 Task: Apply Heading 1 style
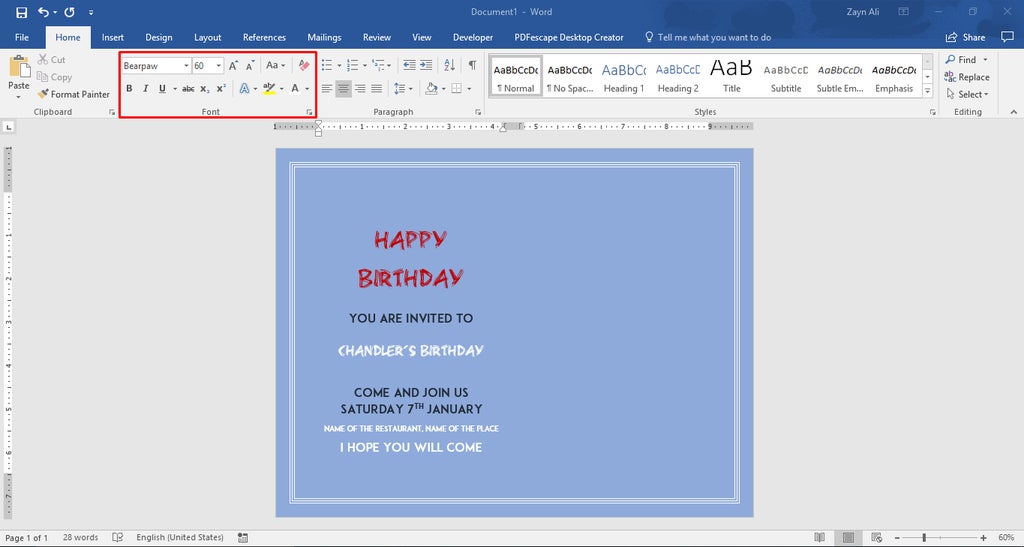pyautogui.click(x=623, y=77)
